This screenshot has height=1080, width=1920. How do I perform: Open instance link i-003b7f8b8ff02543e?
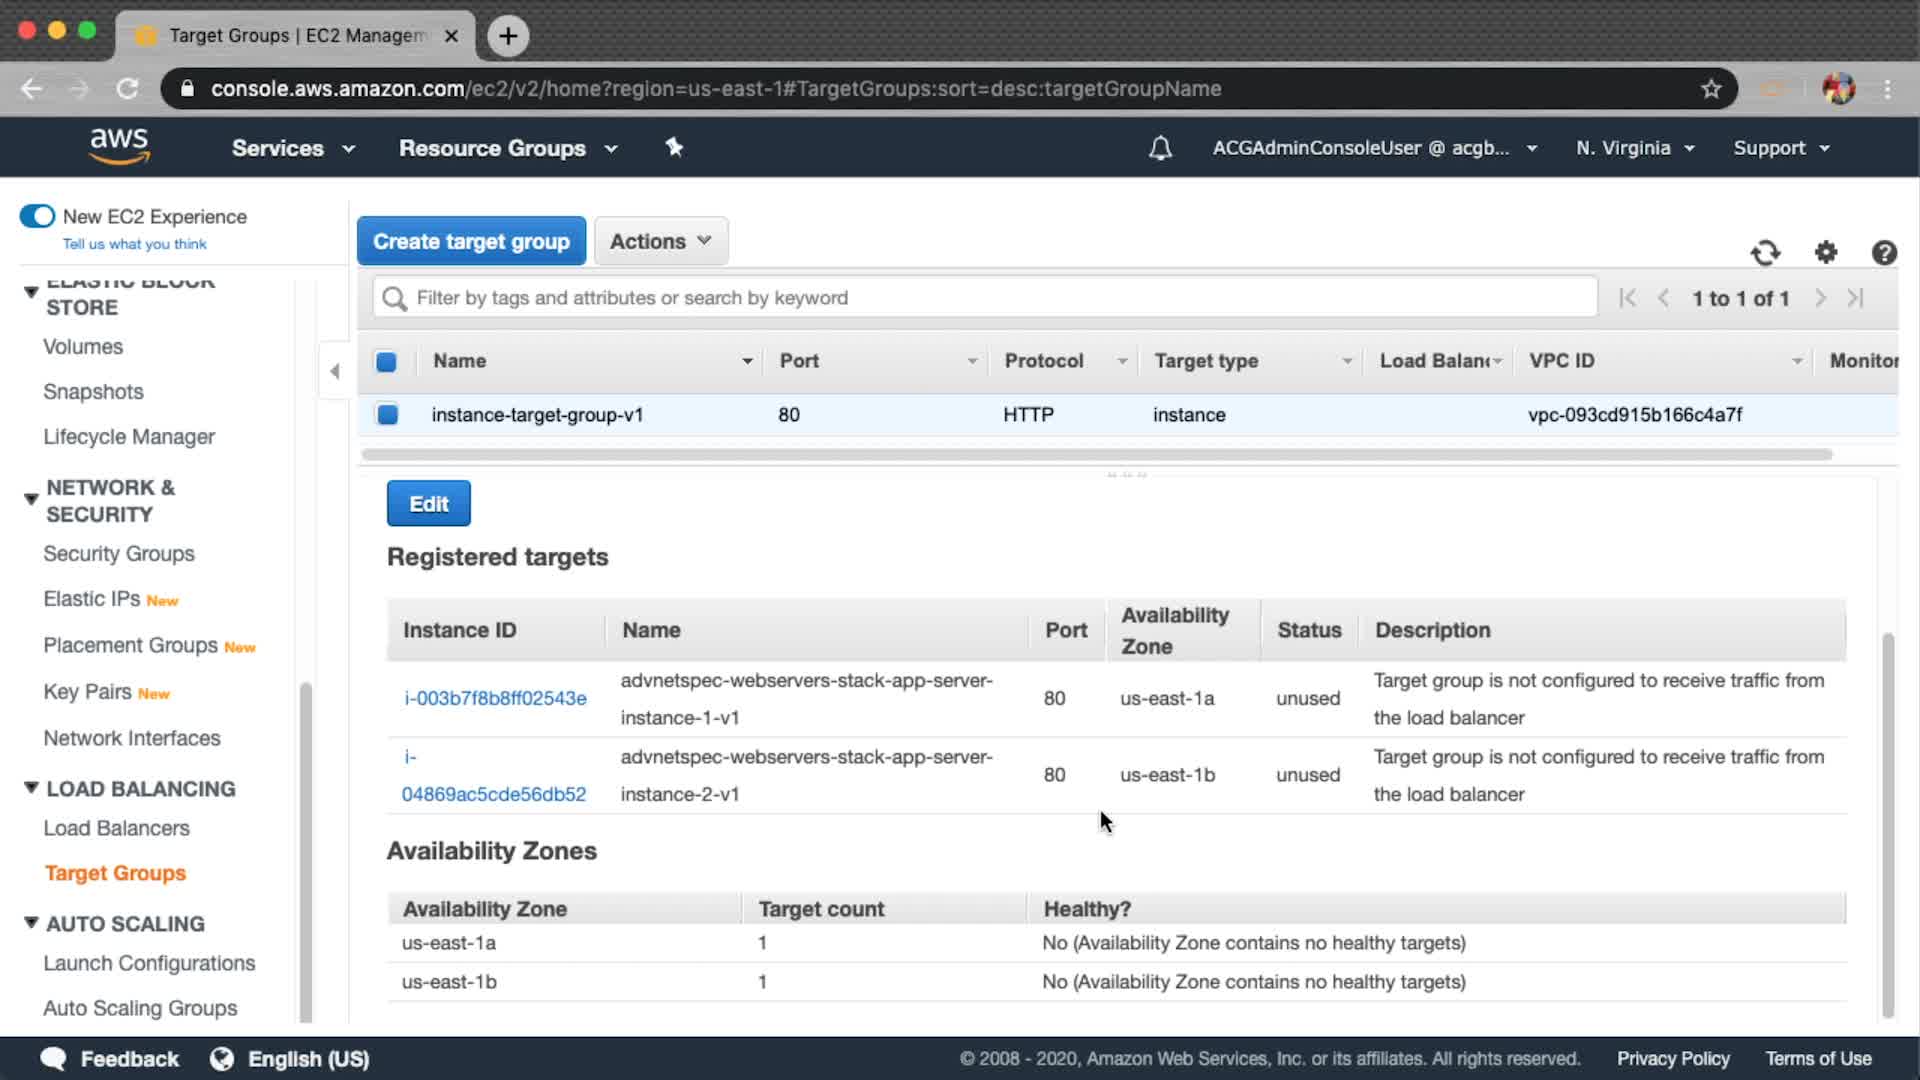click(495, 698)
